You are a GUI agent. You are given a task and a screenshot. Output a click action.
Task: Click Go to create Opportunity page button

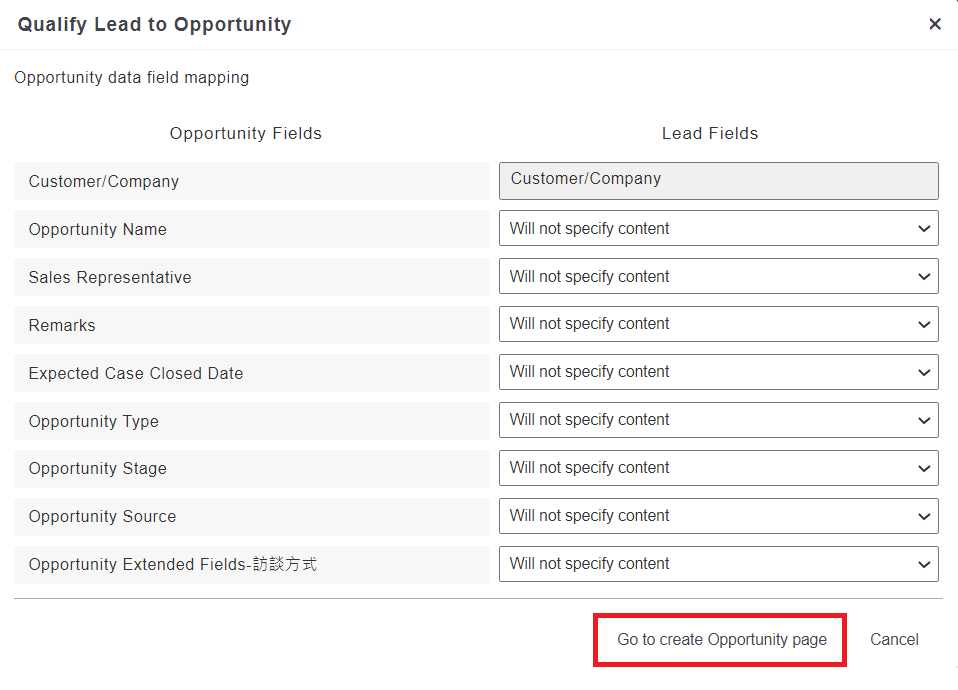click(x=721, y=640)
